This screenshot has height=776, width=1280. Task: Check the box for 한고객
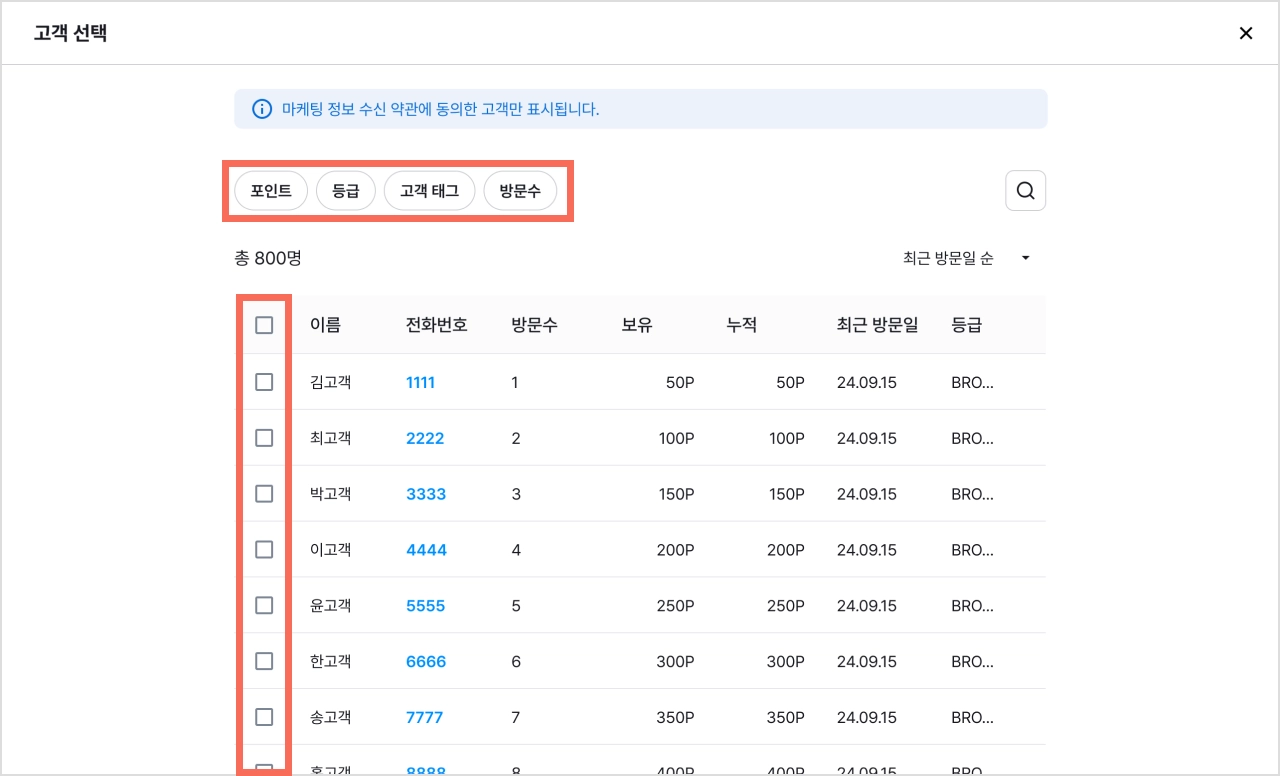point(264,662)
